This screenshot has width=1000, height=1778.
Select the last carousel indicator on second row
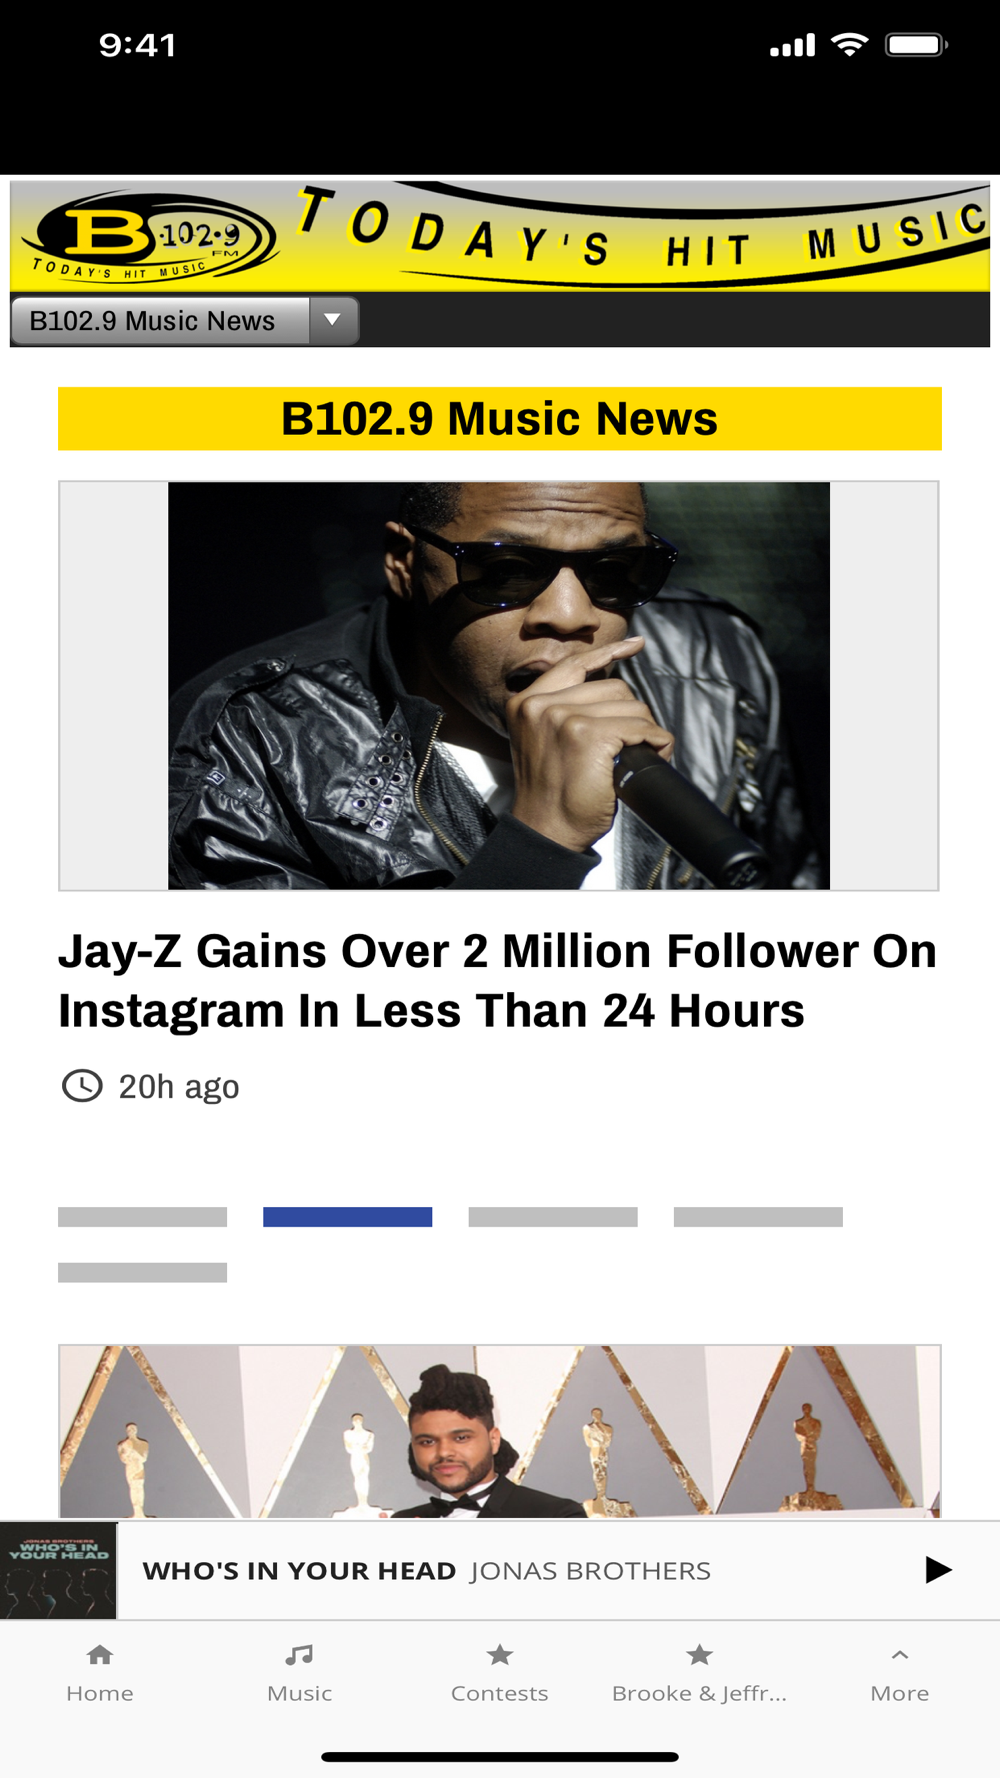[142, 1272]
